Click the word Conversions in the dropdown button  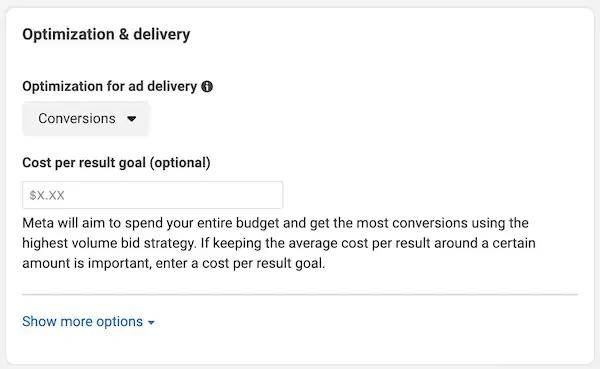(x=77, y=119)
